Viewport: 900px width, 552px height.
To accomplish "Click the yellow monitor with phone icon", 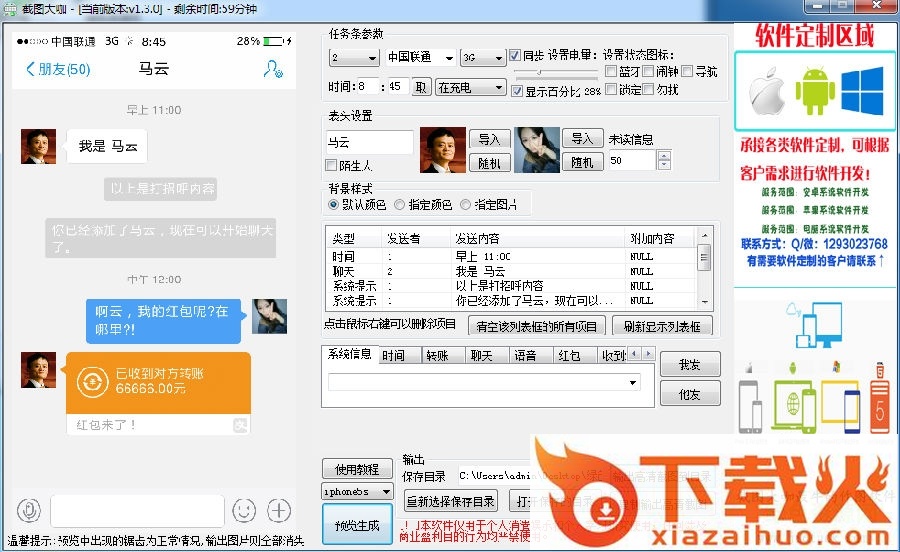I will [x=841, y=406].
